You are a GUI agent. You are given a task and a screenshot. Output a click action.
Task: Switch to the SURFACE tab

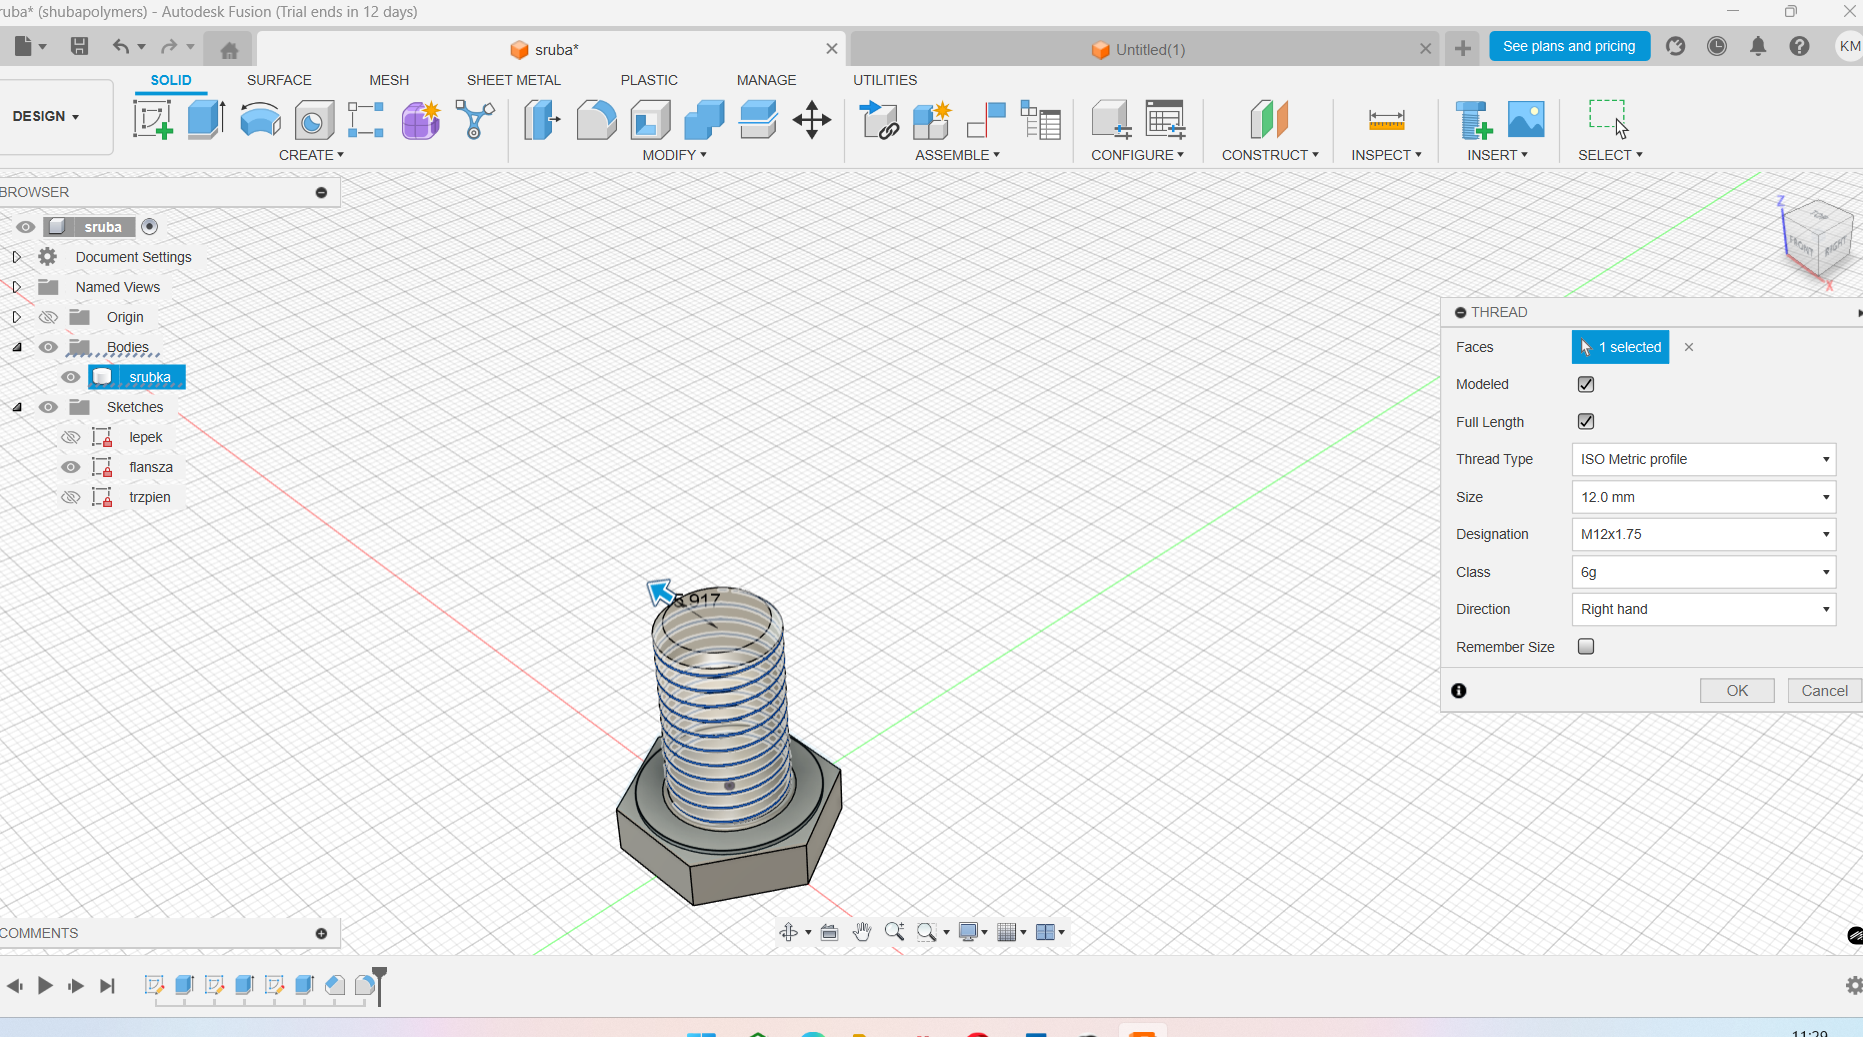tap(279, 80)
